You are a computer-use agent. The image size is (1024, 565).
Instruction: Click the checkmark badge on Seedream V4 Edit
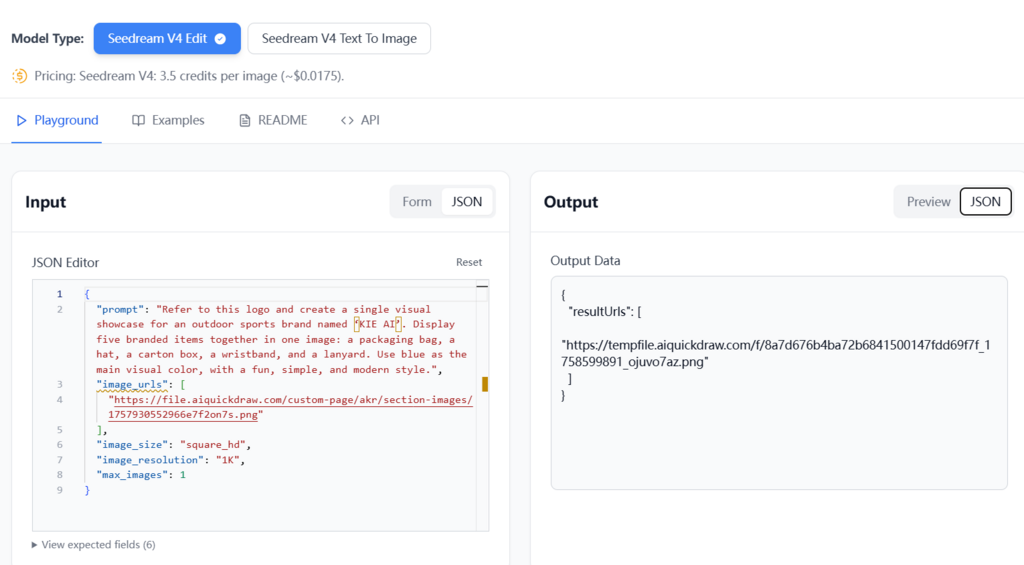point(220,39)
